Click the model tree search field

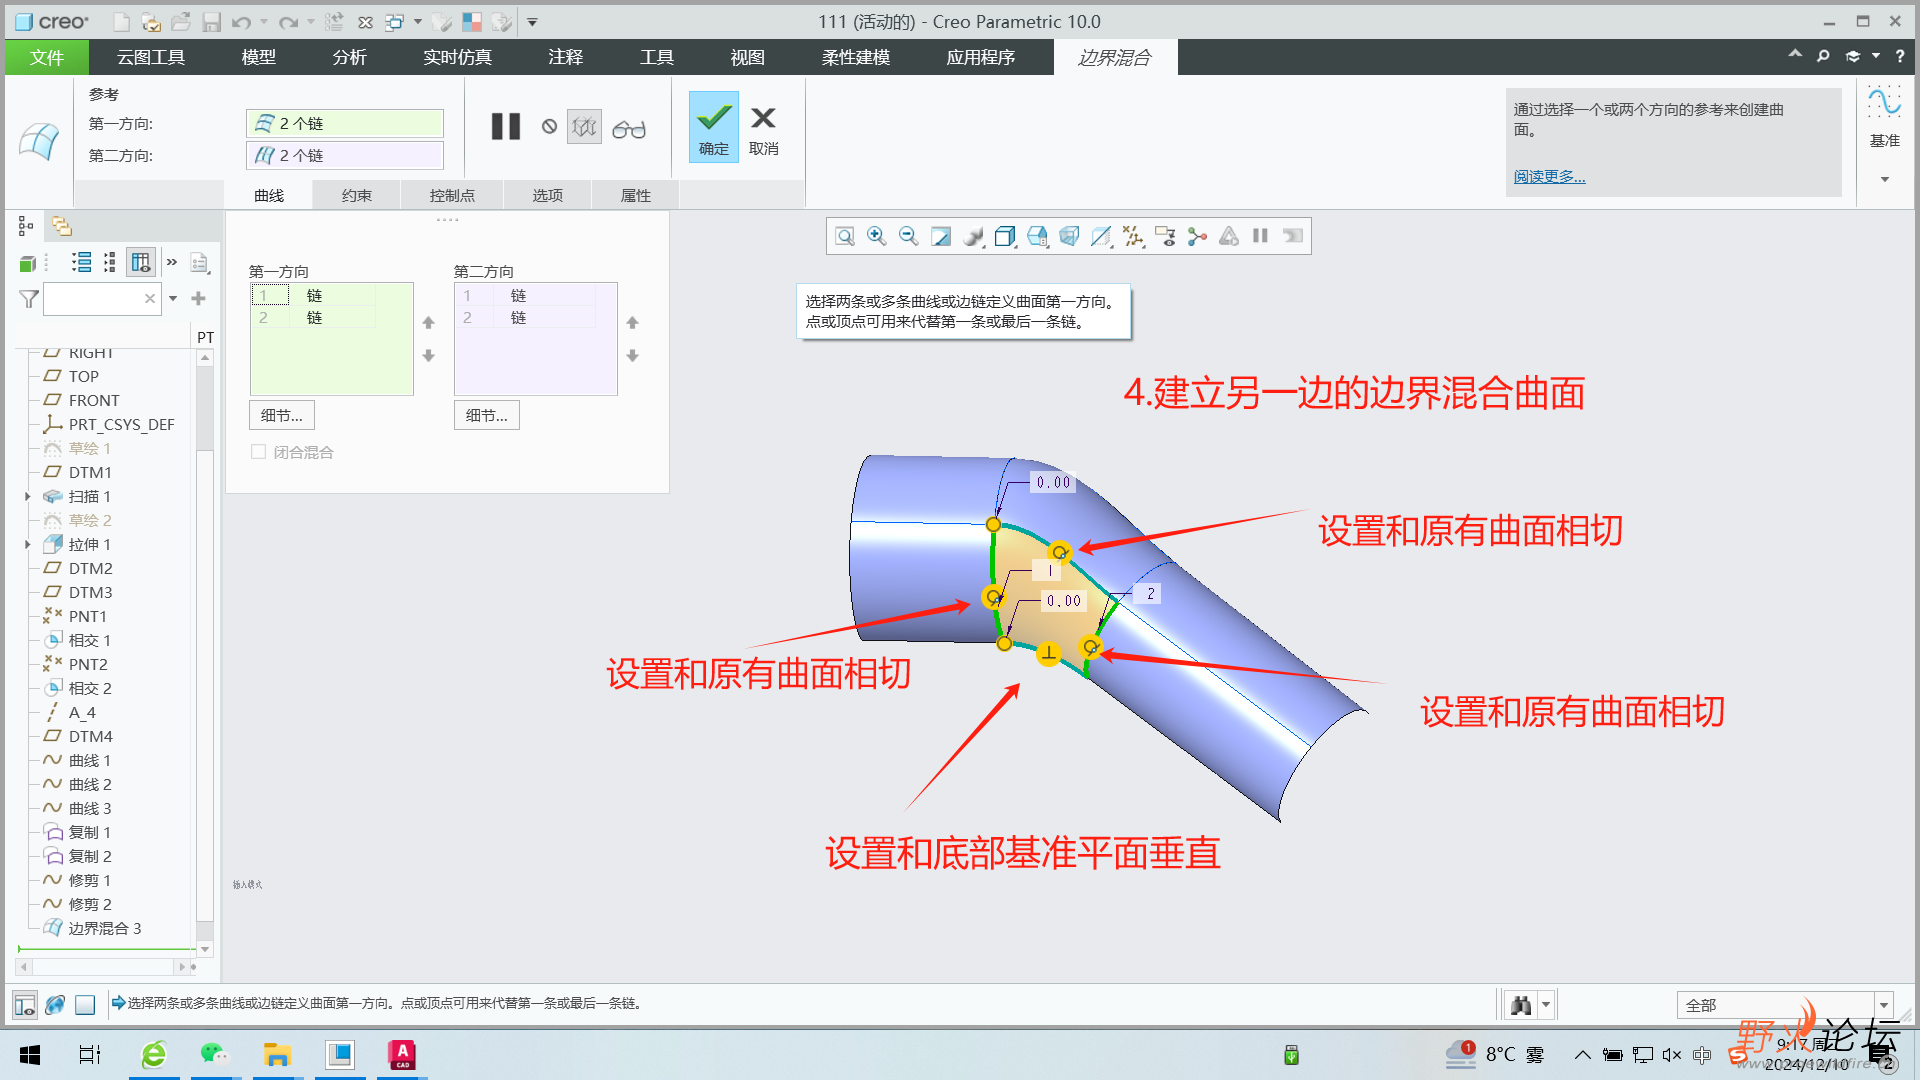(x=95, y=298)
